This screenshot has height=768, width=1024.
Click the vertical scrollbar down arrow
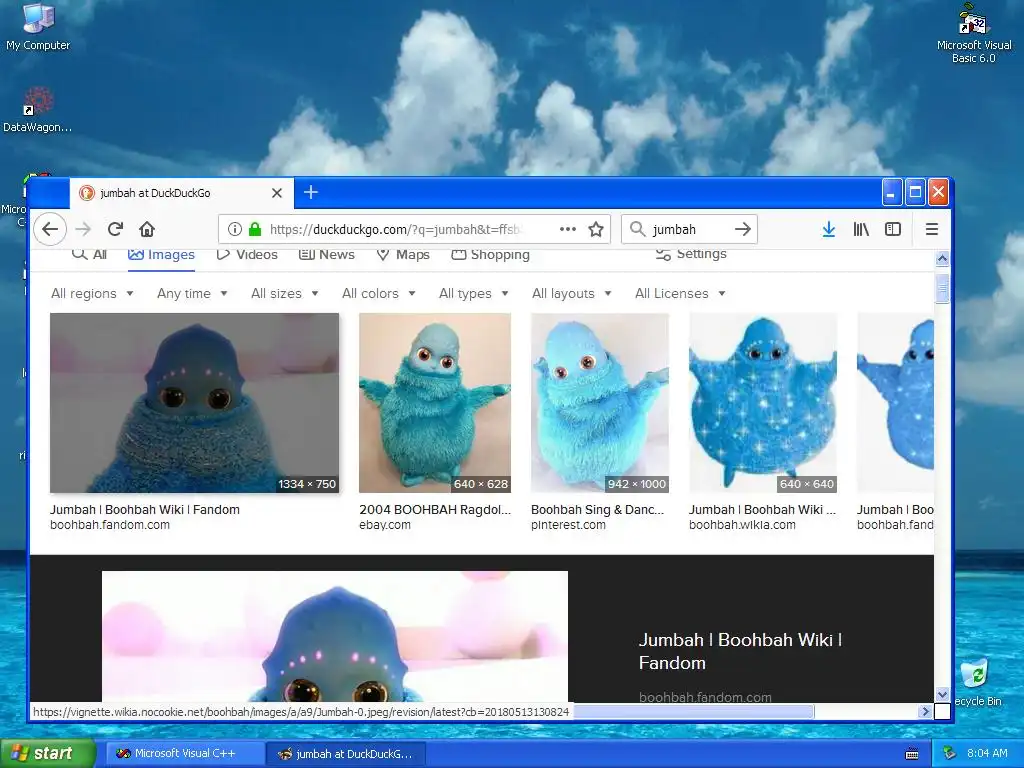pyautogui.click(x=942, y=695)
